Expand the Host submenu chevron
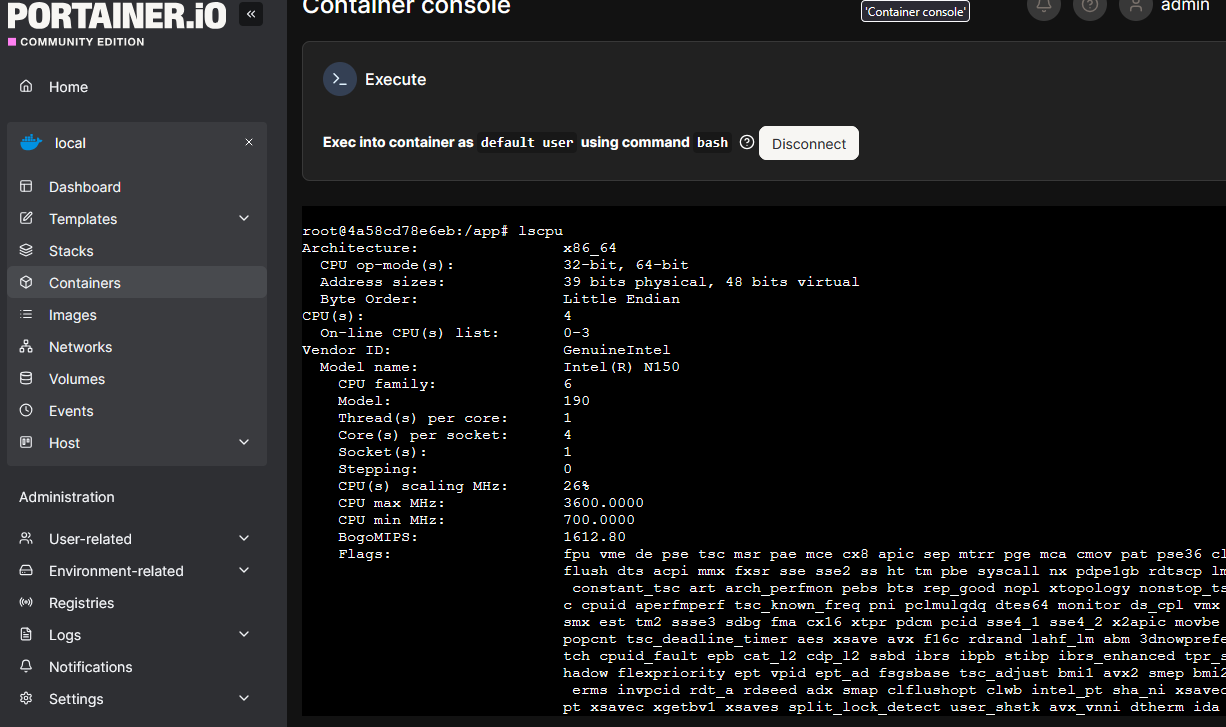Image resolution: width=1226 pixels, height=727 pixels. [x=244, y=443]
